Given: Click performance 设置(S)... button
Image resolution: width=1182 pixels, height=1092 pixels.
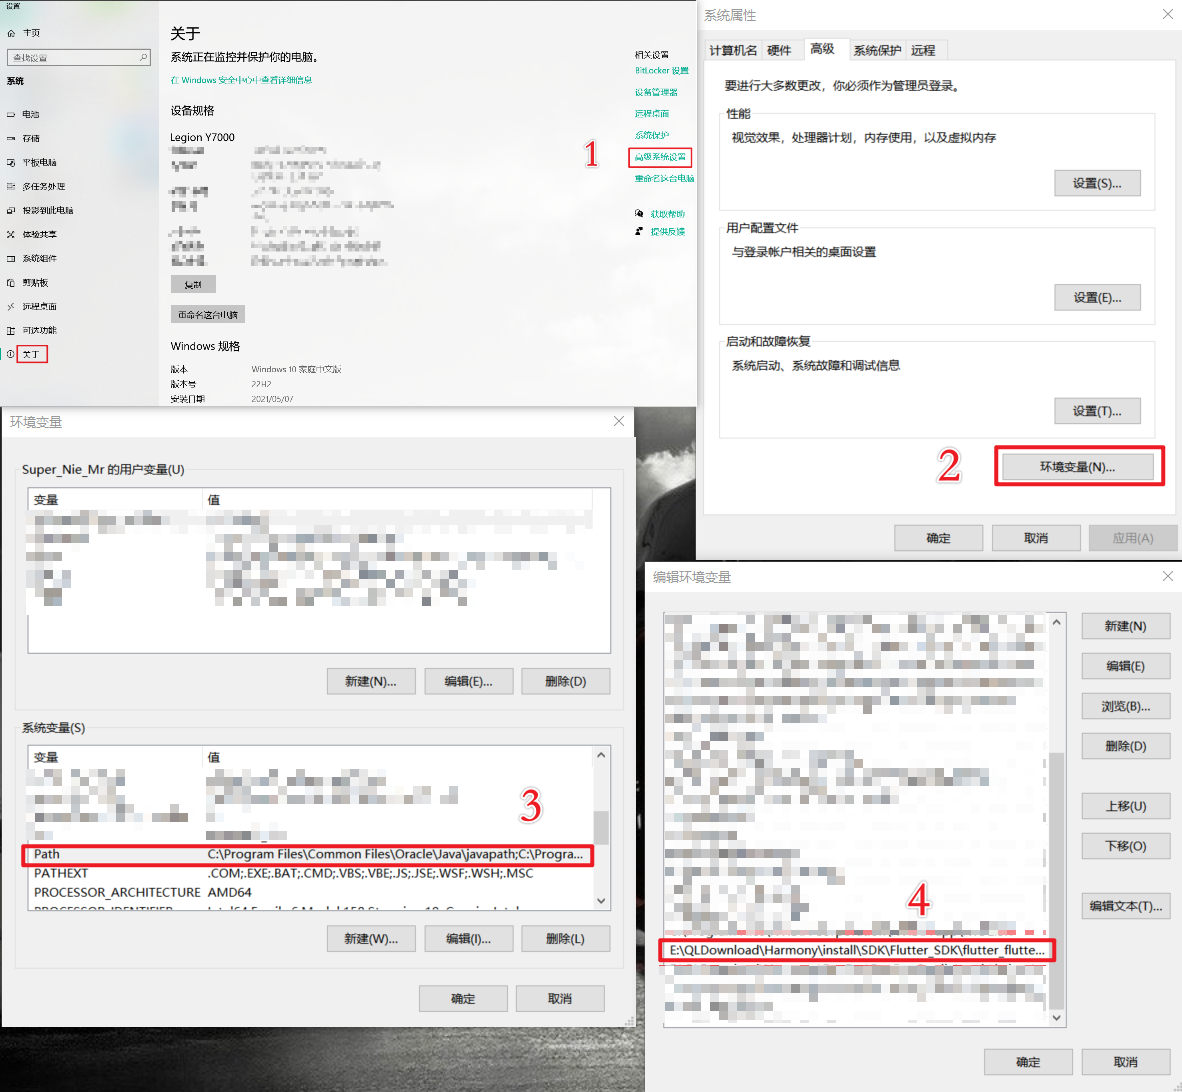Looking at the screenshot, I should pos(1097,183).
